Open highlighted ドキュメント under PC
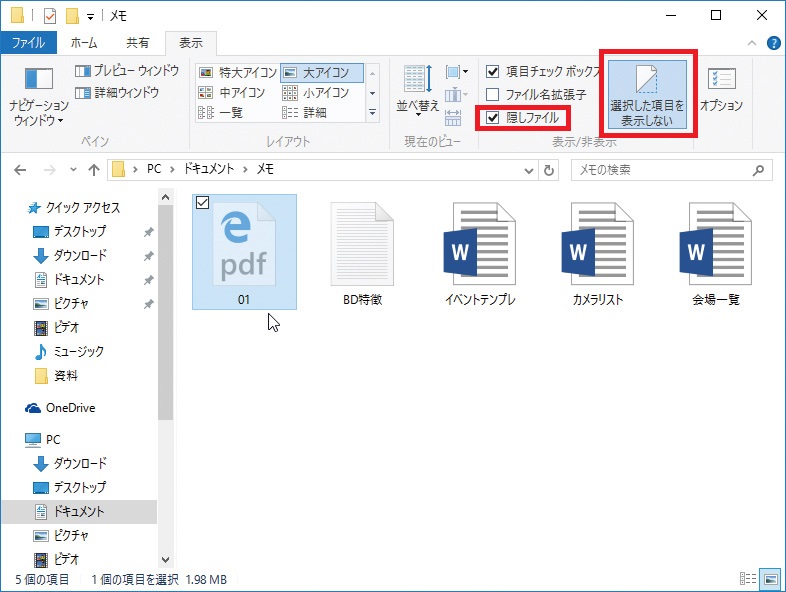This screenshot has width=786, height=592. (79, 512)
